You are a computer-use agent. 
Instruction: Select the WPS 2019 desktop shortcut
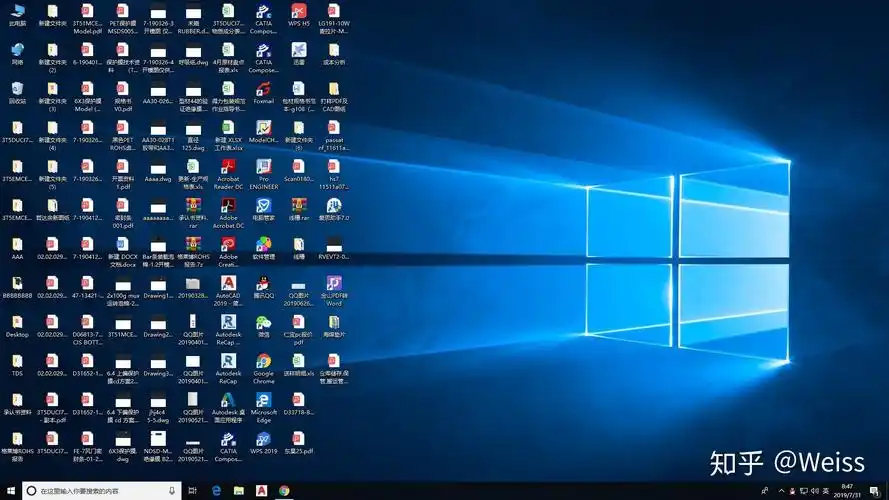click(263, 439)
